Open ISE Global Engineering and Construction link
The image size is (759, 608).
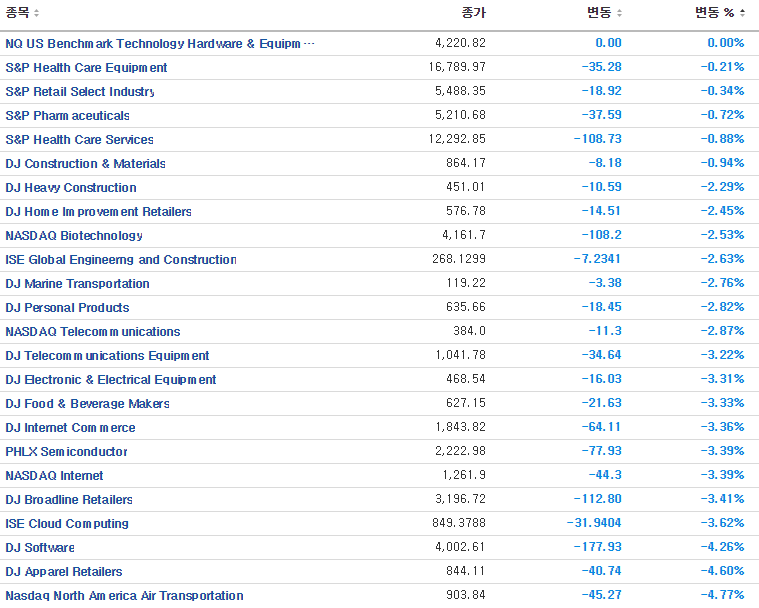pyautogui.click(x=121, y=259)
